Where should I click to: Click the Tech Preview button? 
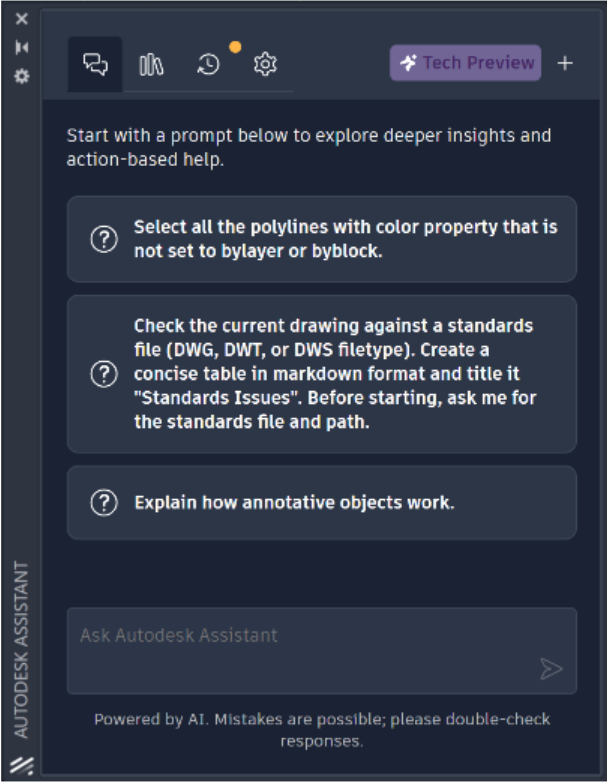point(465,63)
